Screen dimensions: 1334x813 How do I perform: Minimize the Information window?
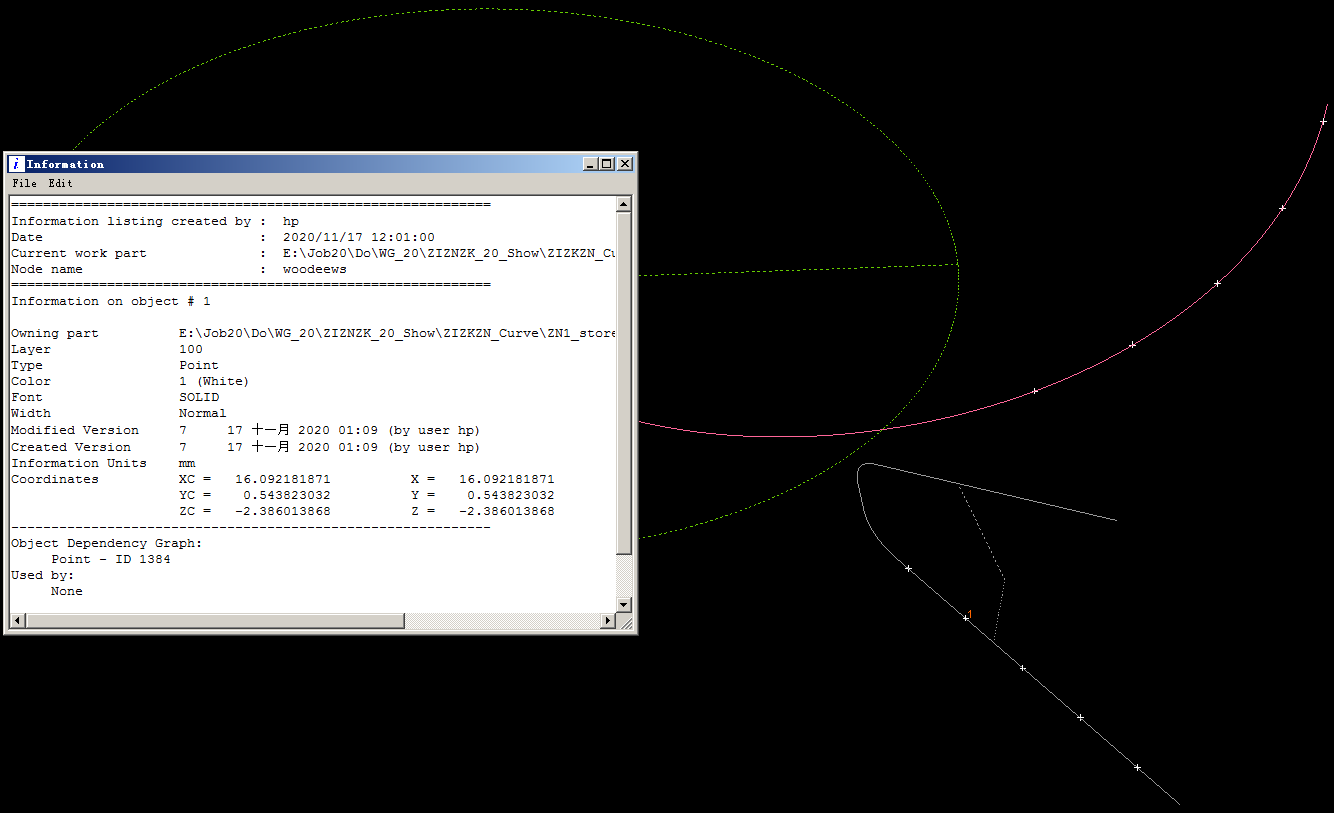[590, 164]
